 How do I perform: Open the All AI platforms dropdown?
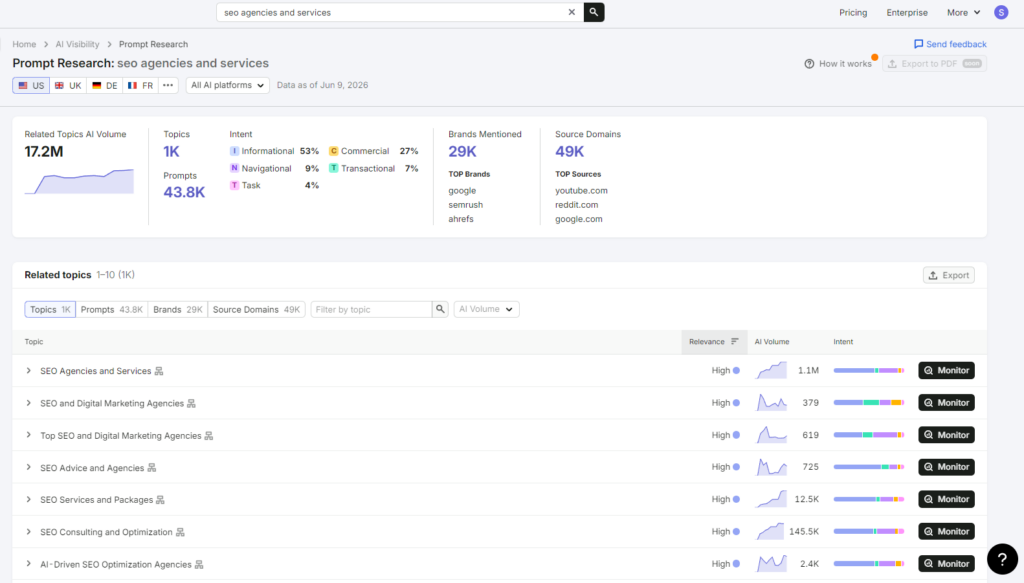[x=227, y=86]
